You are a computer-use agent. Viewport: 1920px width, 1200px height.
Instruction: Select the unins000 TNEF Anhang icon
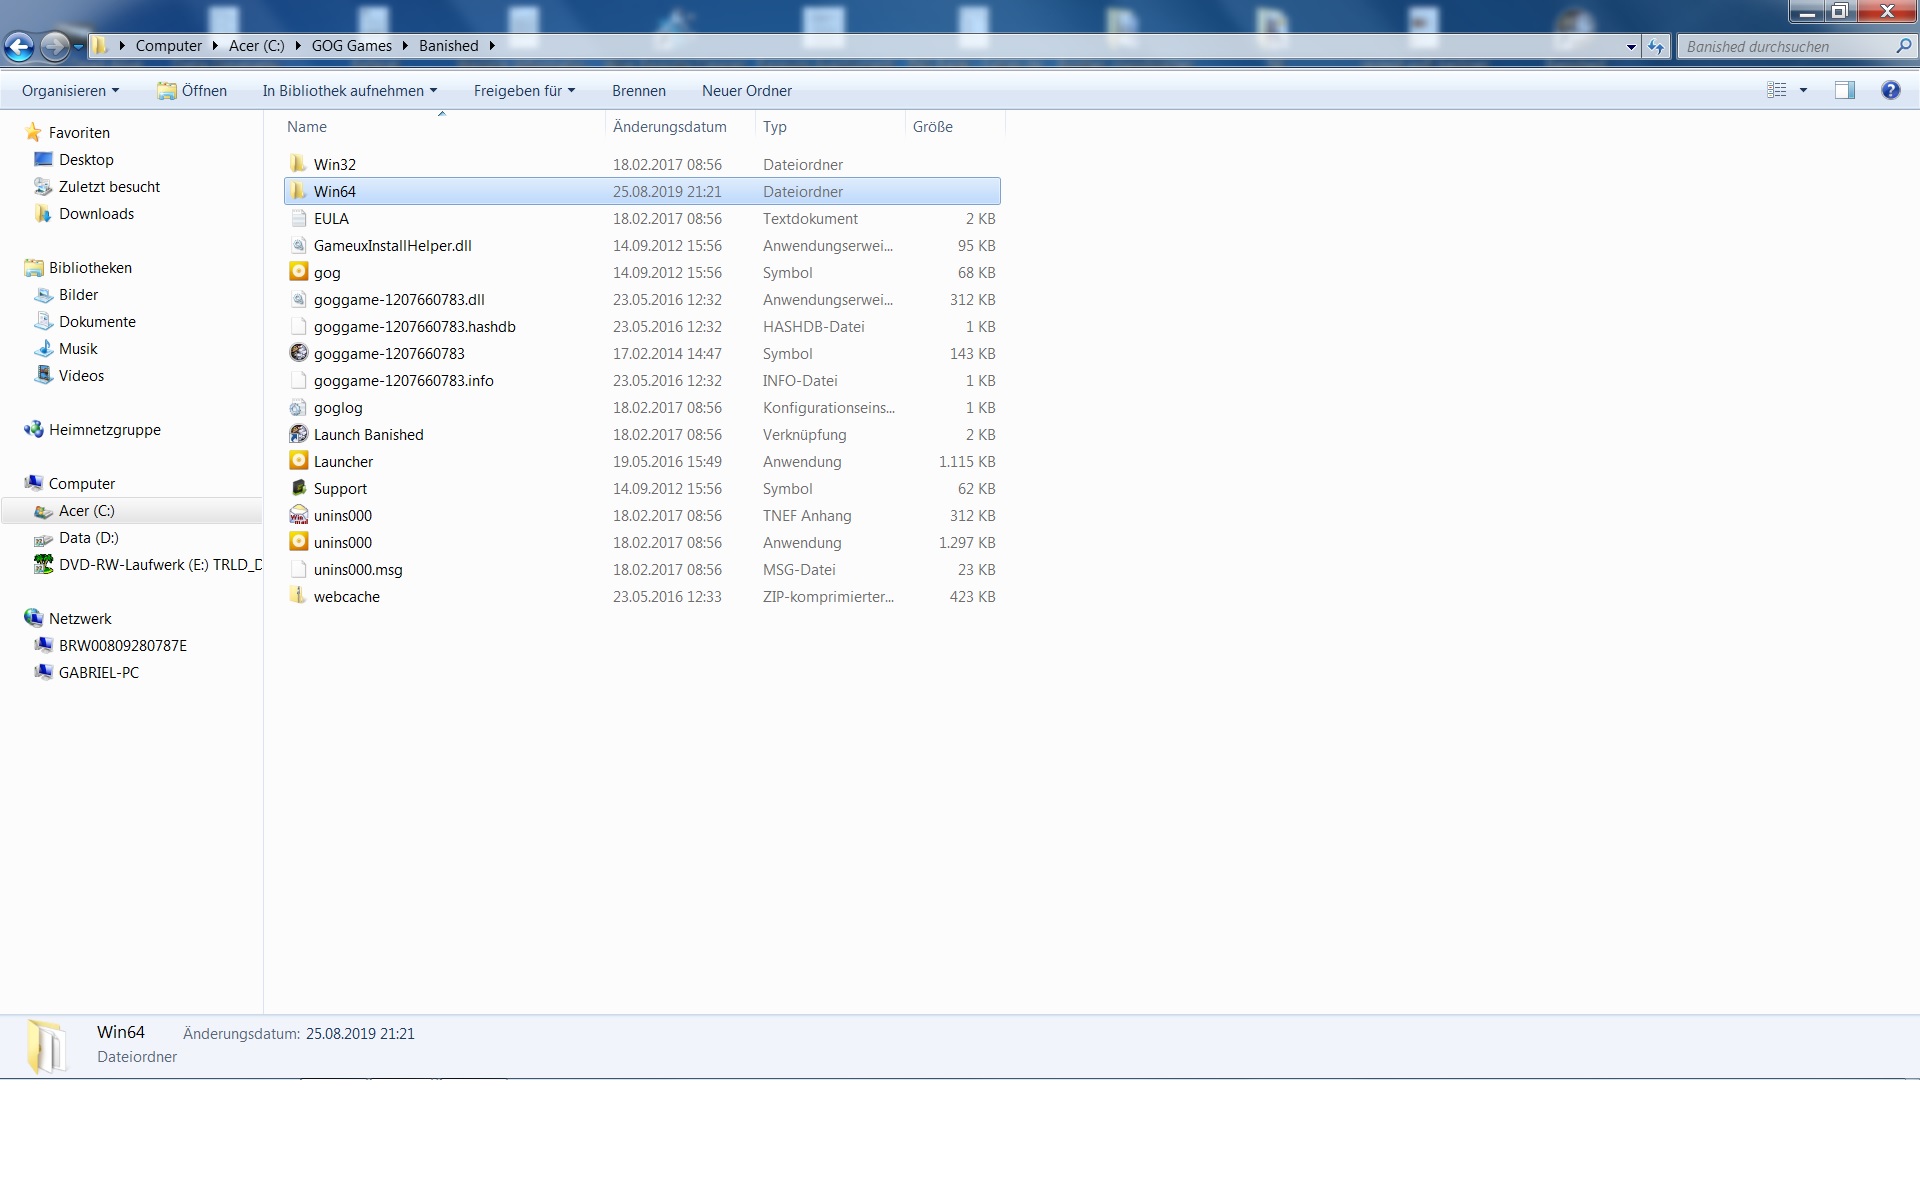coord(298,515)
